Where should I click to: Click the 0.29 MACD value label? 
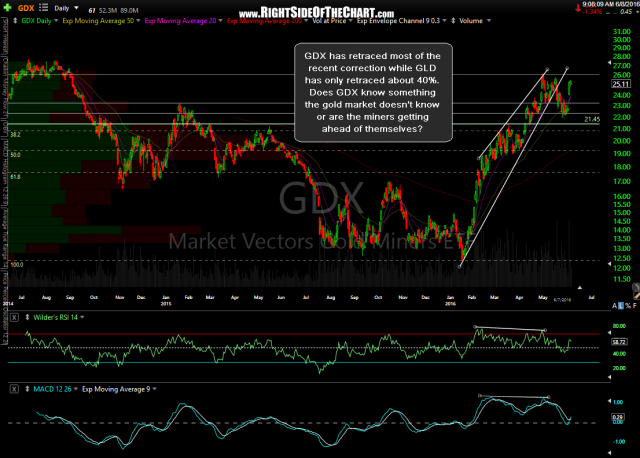click(x=618, y=417)
